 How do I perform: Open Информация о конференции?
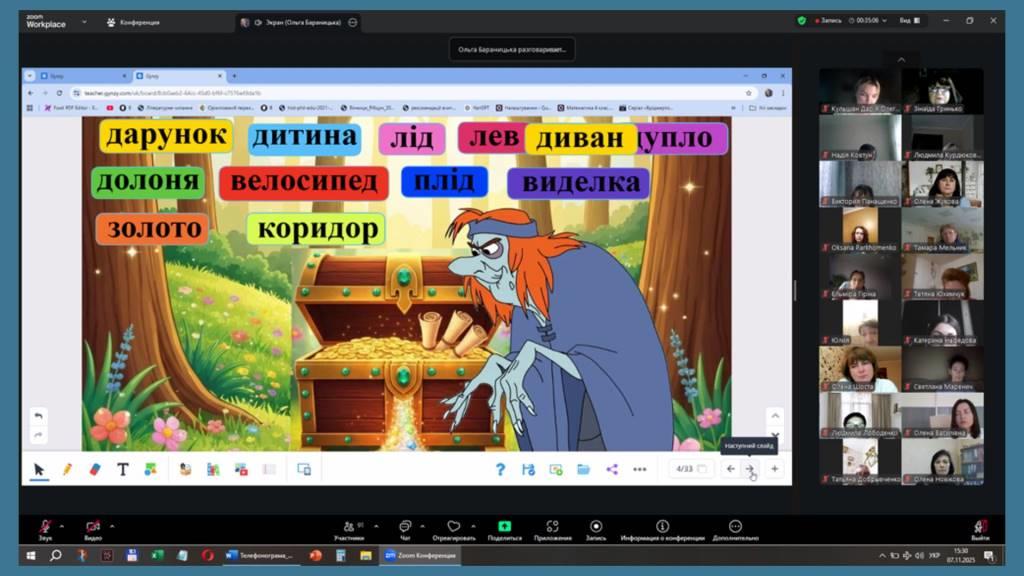pyautogui.click(x=662, y=529)
